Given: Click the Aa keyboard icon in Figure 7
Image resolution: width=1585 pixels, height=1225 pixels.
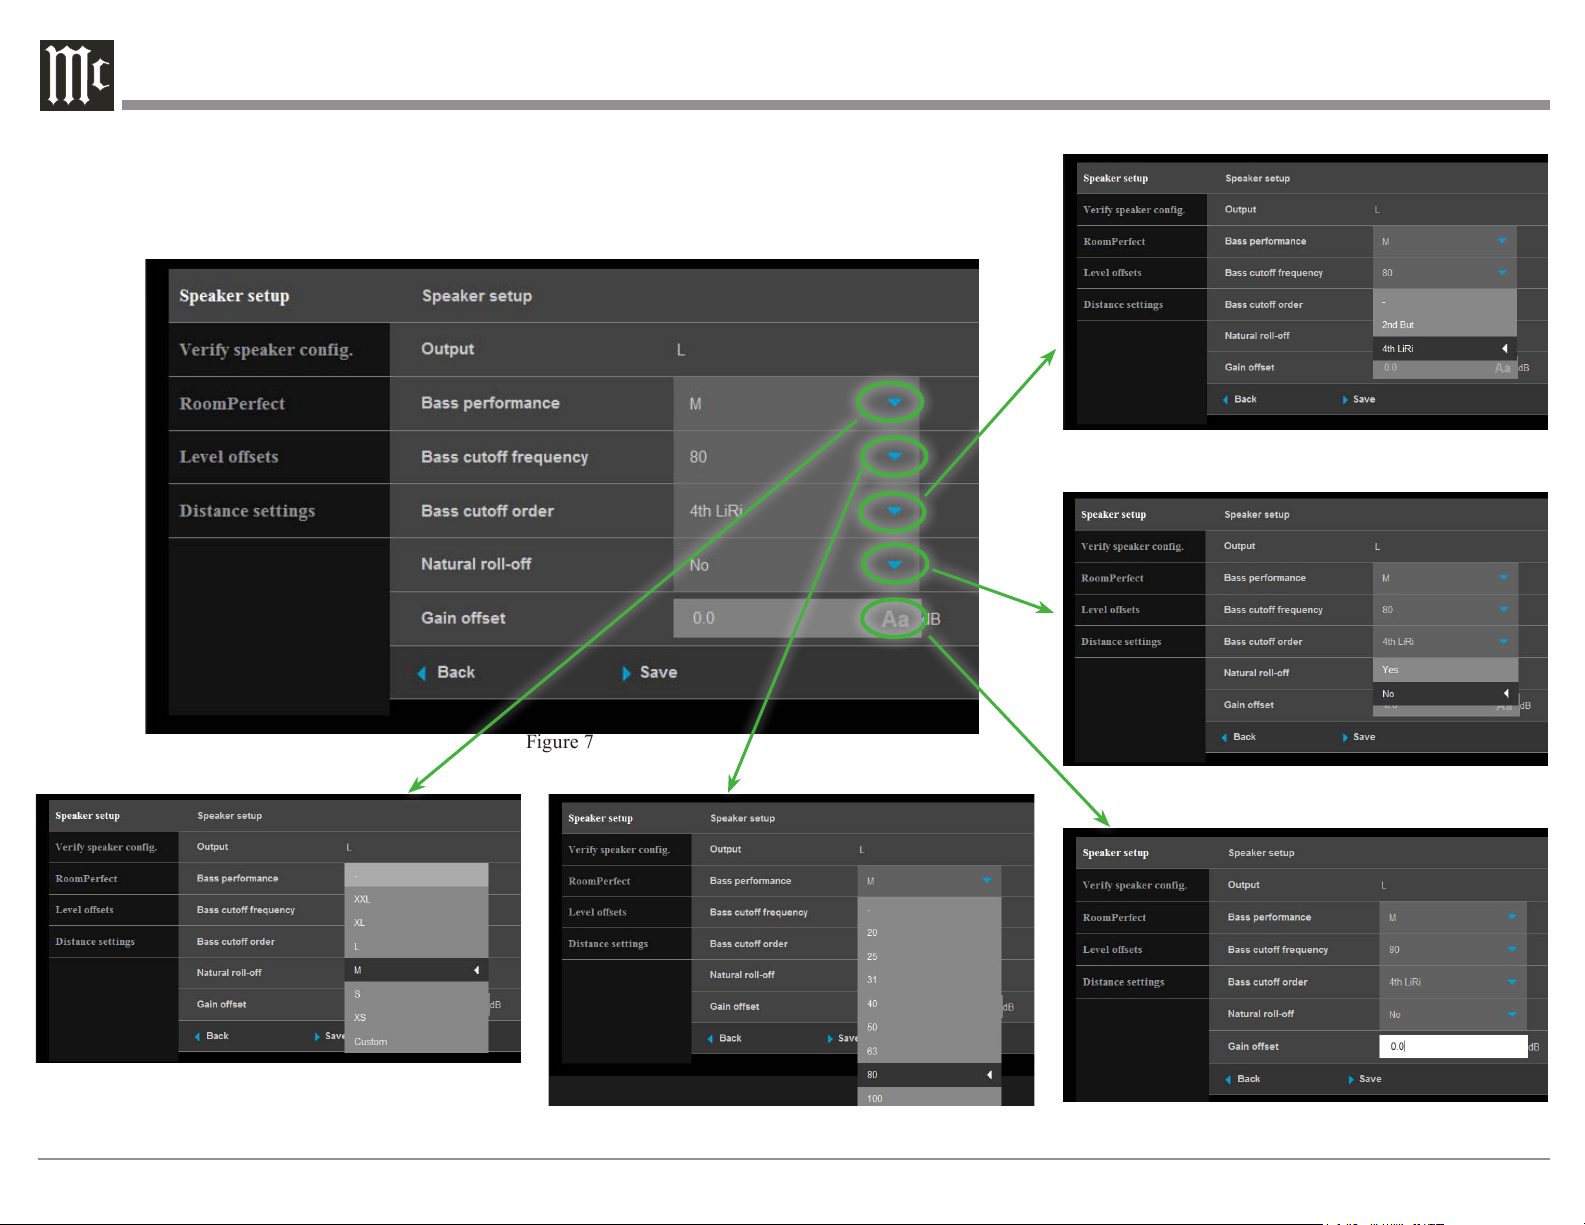Looking at the screenshot, I should pos(894,619).
